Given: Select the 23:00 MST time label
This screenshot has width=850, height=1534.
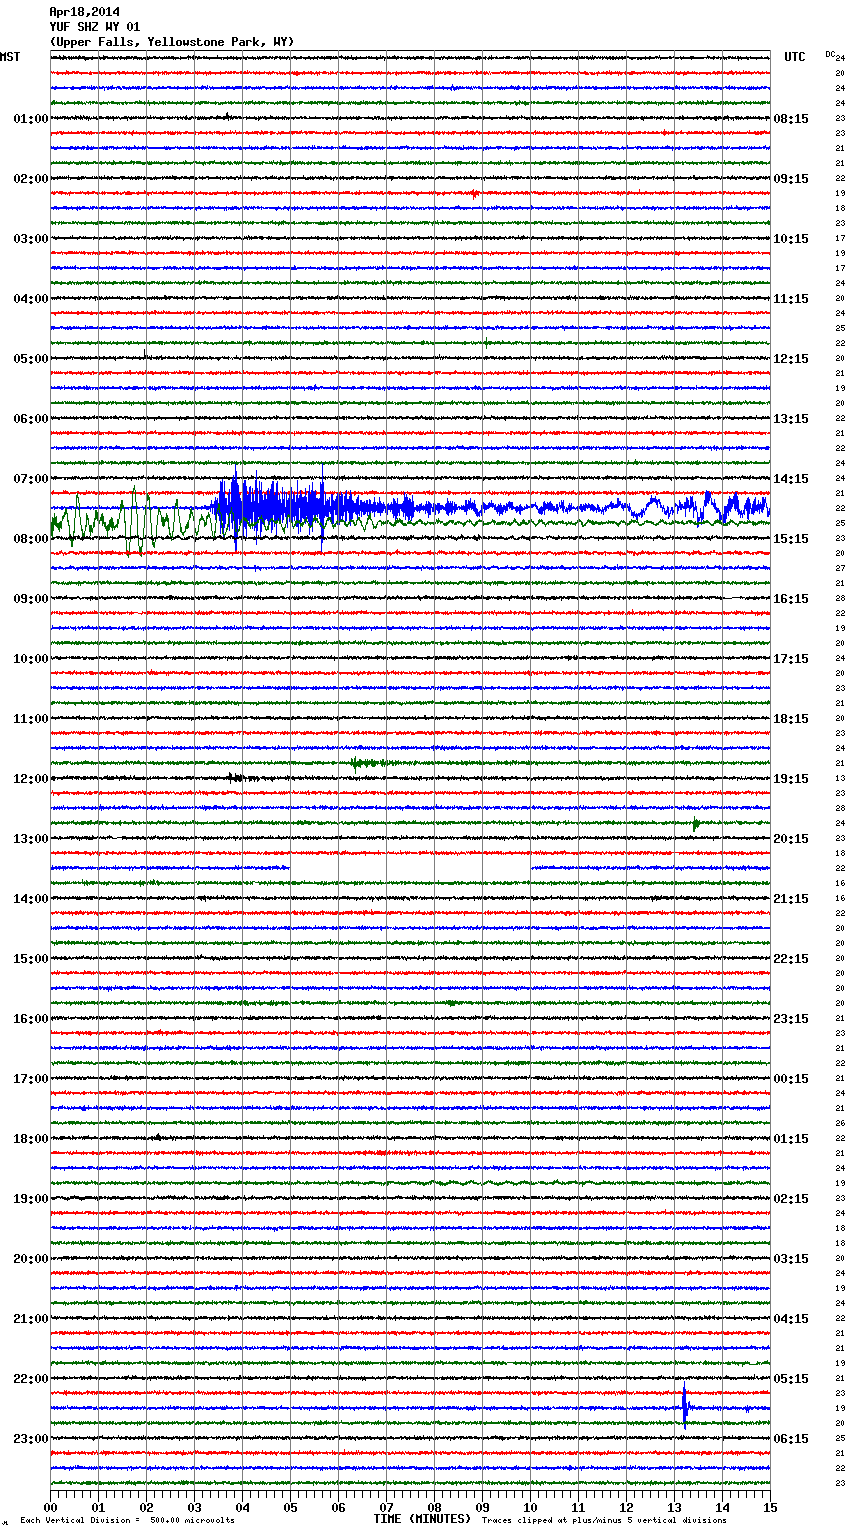Looking at the screenshot, I should (31, 1439).
